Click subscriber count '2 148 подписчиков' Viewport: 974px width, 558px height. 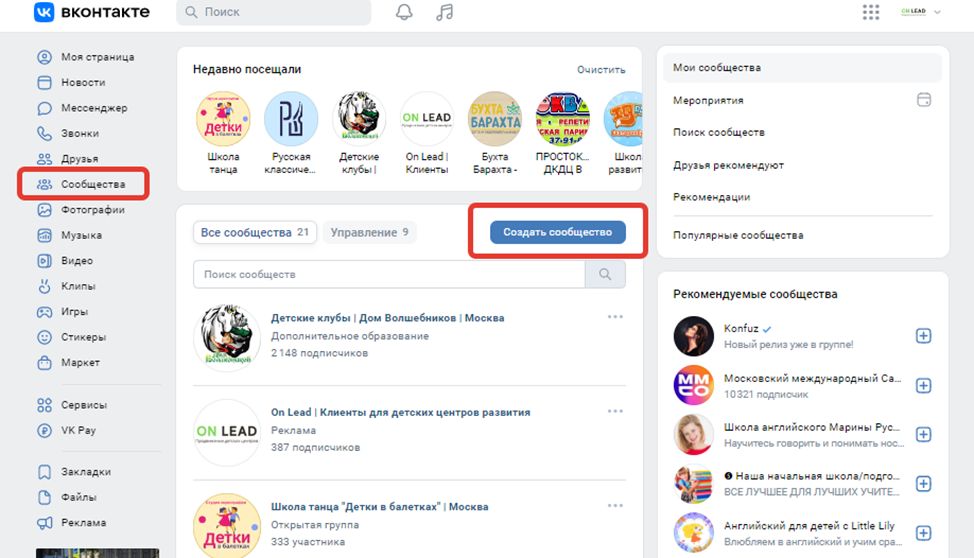[x=319, y=353]
